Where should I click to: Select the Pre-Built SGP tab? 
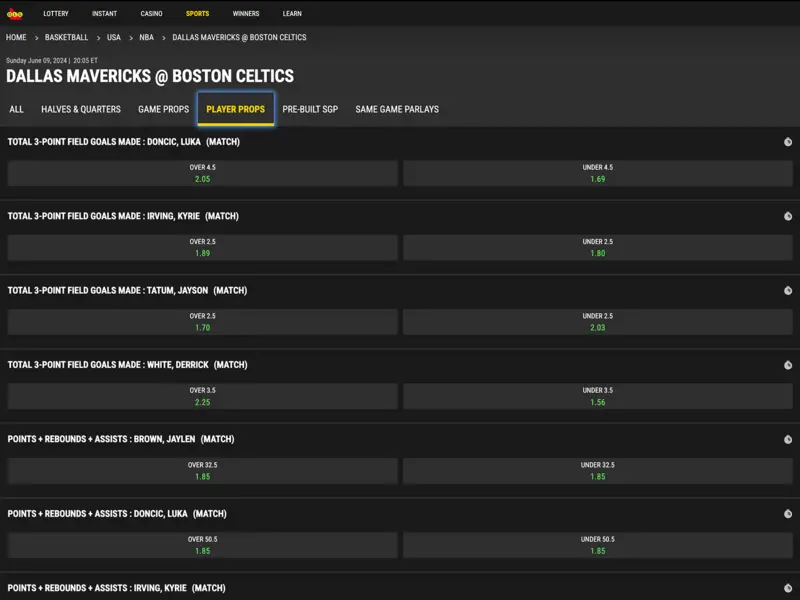pyautogui.click(x=310, y=109)
